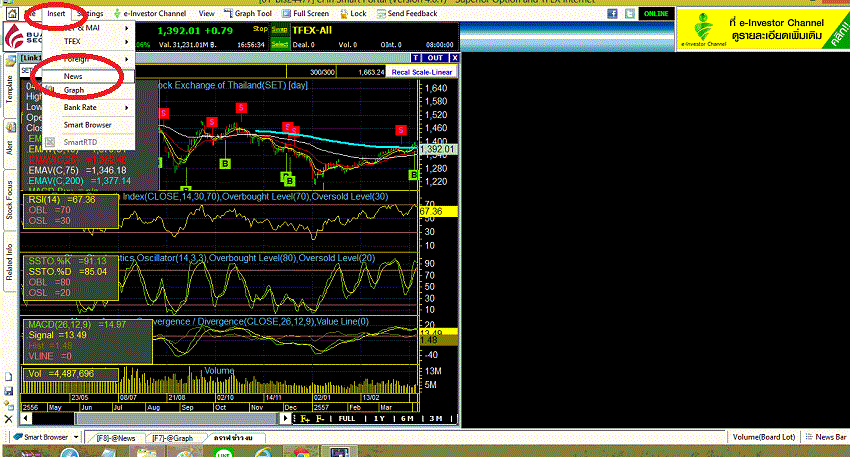Switch to the [F8]-@News tab

(115, 438)
